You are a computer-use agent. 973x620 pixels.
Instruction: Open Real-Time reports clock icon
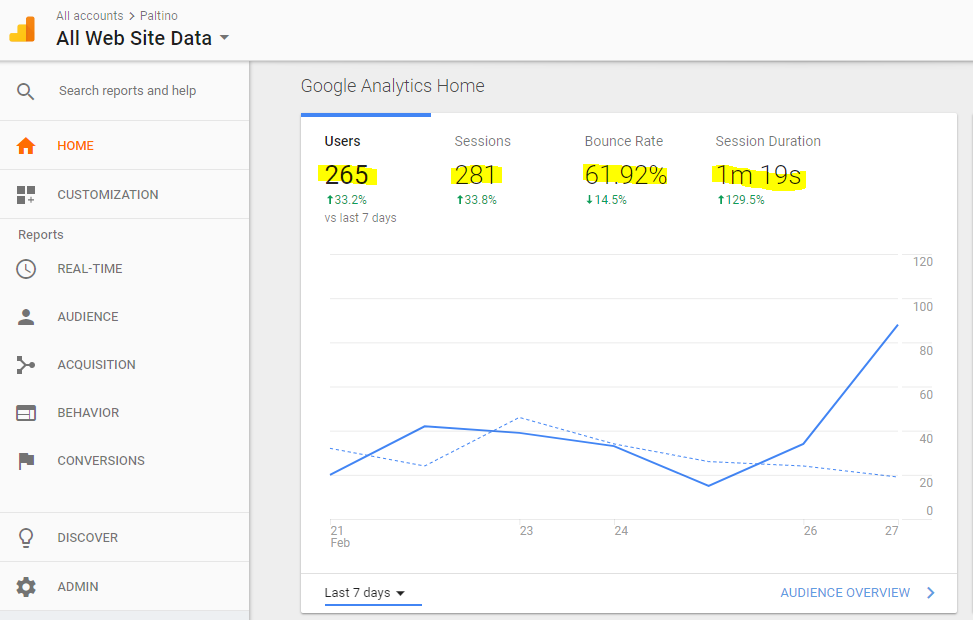(x=26, y=269)
